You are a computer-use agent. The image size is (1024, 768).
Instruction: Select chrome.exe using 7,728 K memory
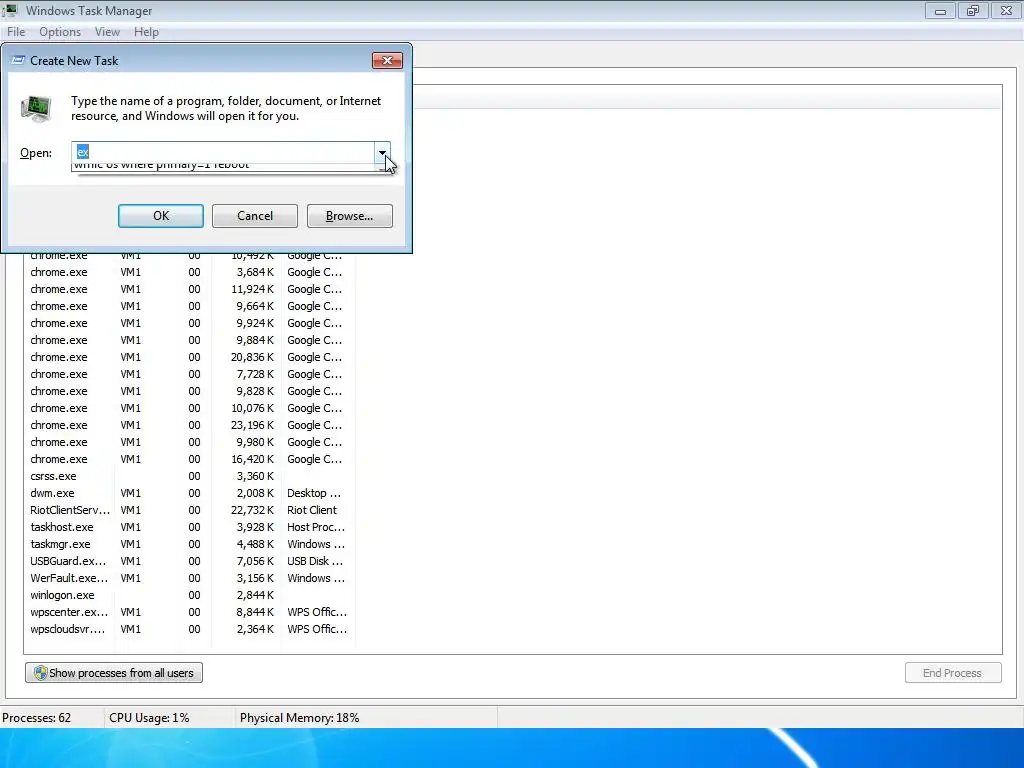(189, 374)
